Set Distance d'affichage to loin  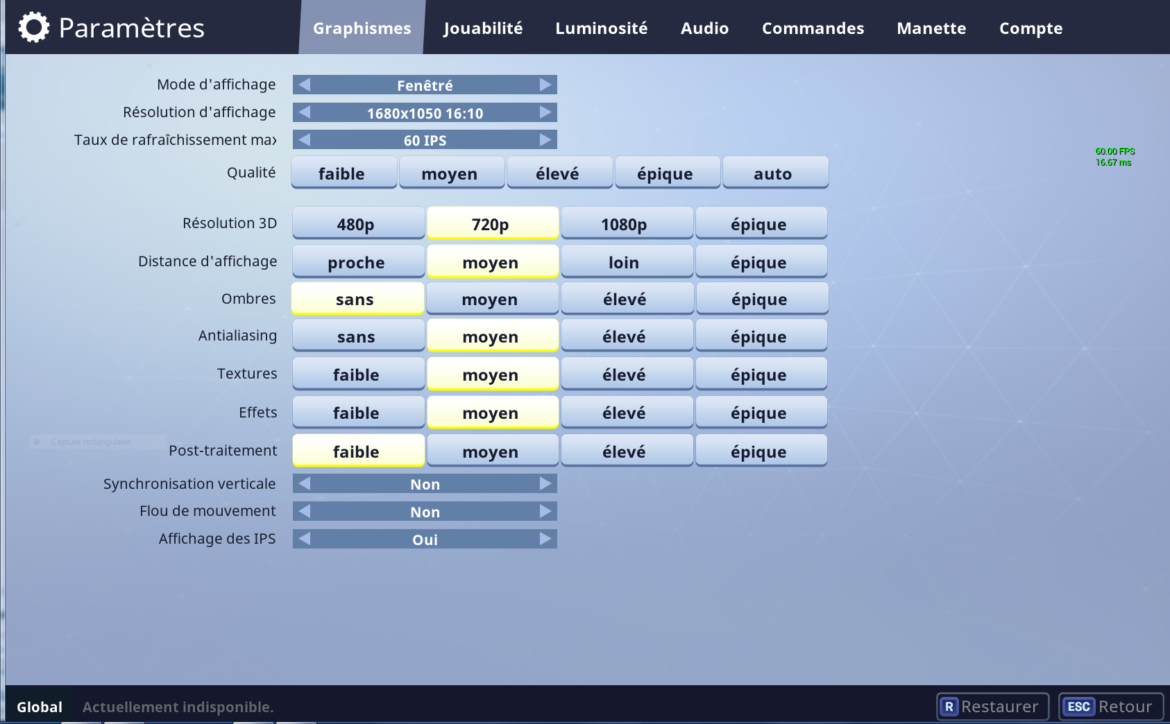(x=625, y=262)
